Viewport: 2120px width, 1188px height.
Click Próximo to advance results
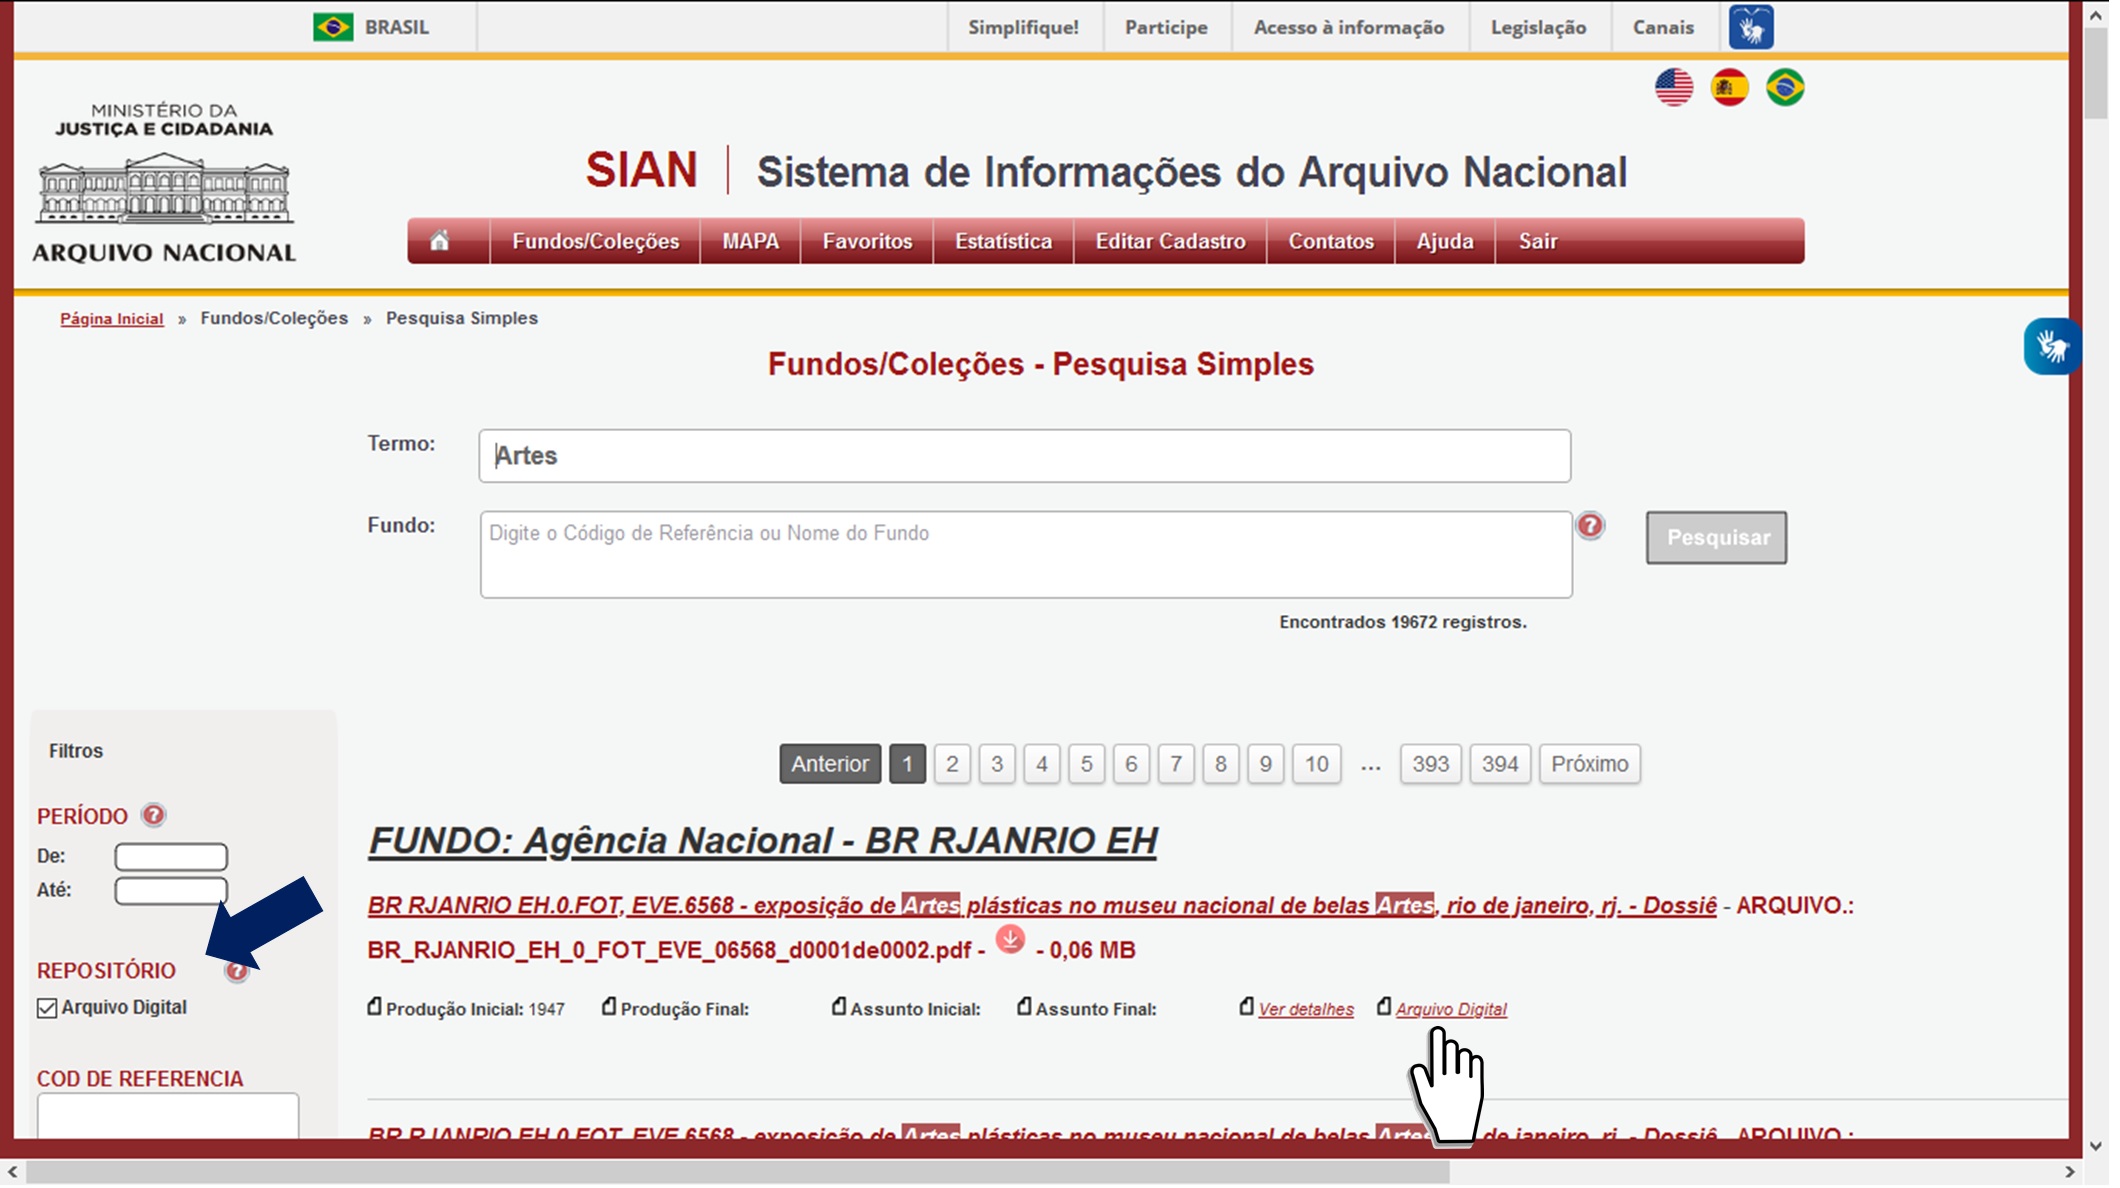(1589, 764)
